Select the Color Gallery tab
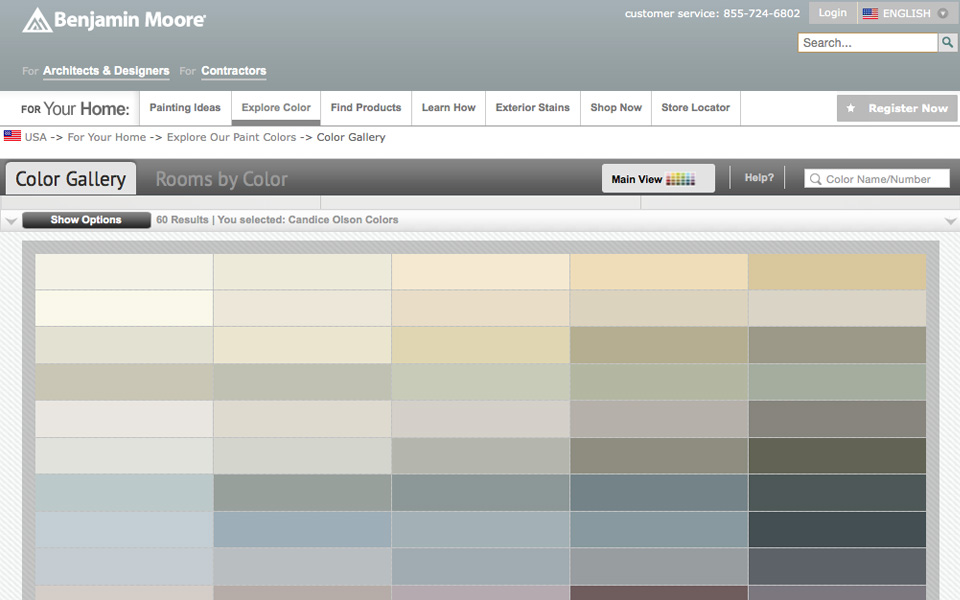 pyautogui.click(x=70, y=179)
